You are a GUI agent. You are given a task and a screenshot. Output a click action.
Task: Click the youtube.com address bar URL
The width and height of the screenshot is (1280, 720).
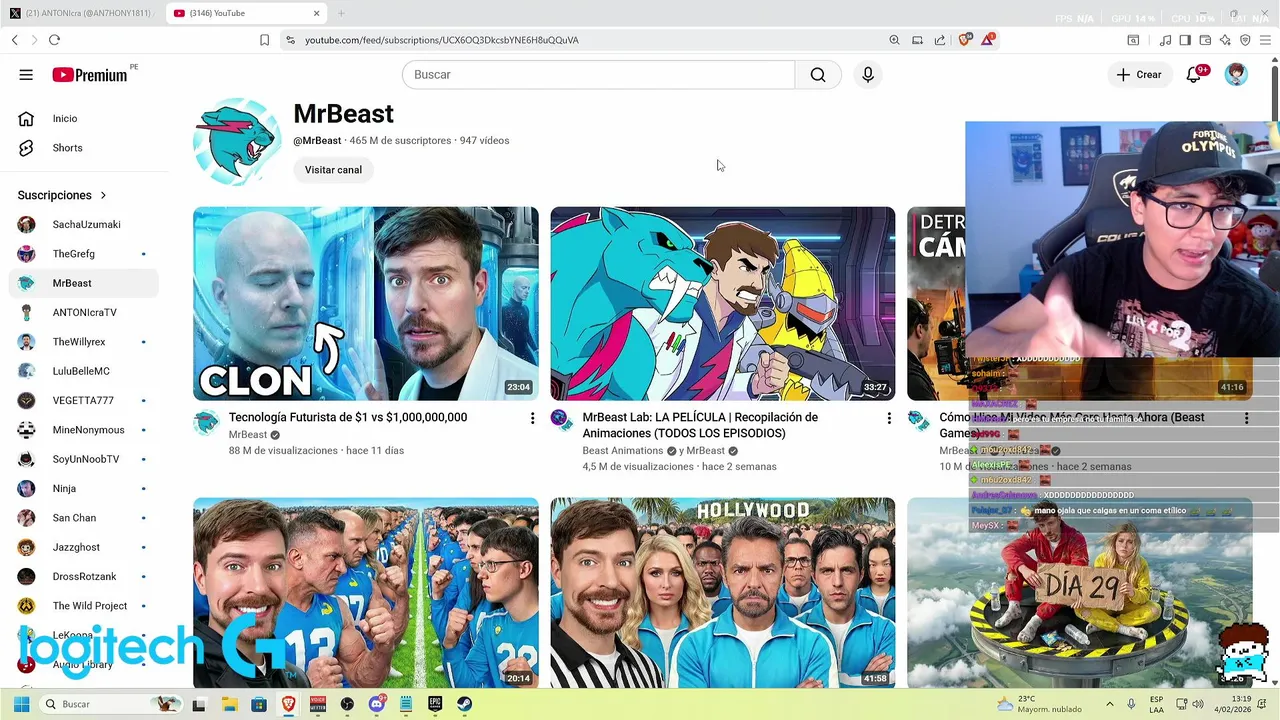pos(442,40)
